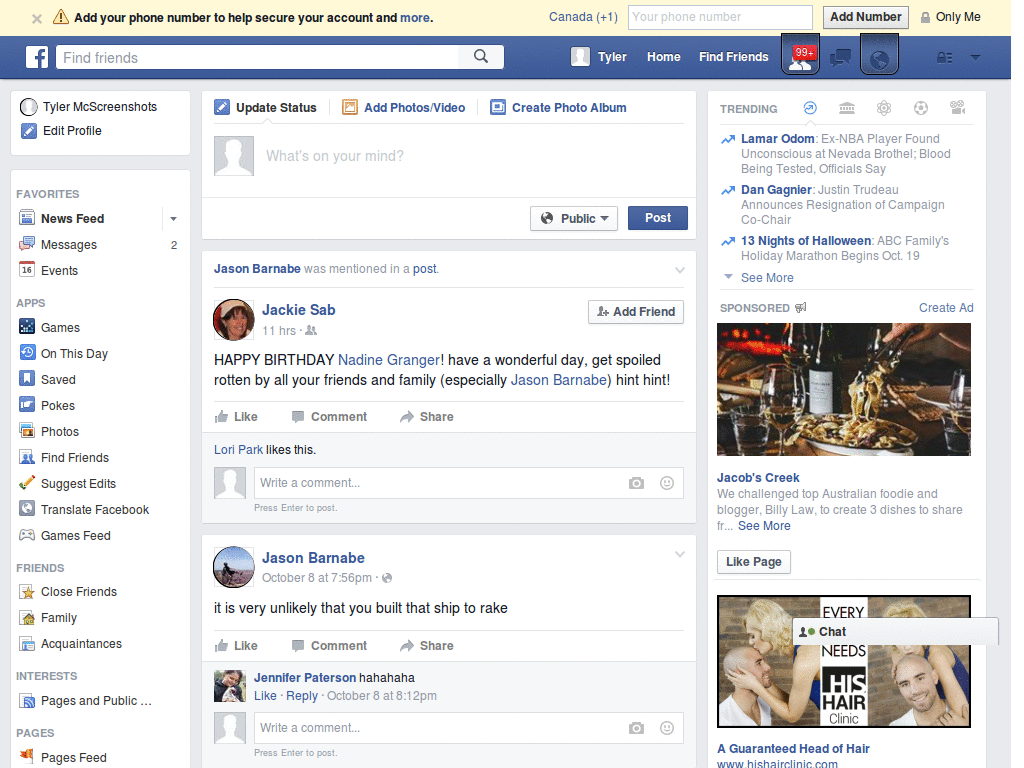This screenshot has height=768, width=1024.
Task: Click the Find friends search field
Action: pyautogui.click(x=257, y=57)
